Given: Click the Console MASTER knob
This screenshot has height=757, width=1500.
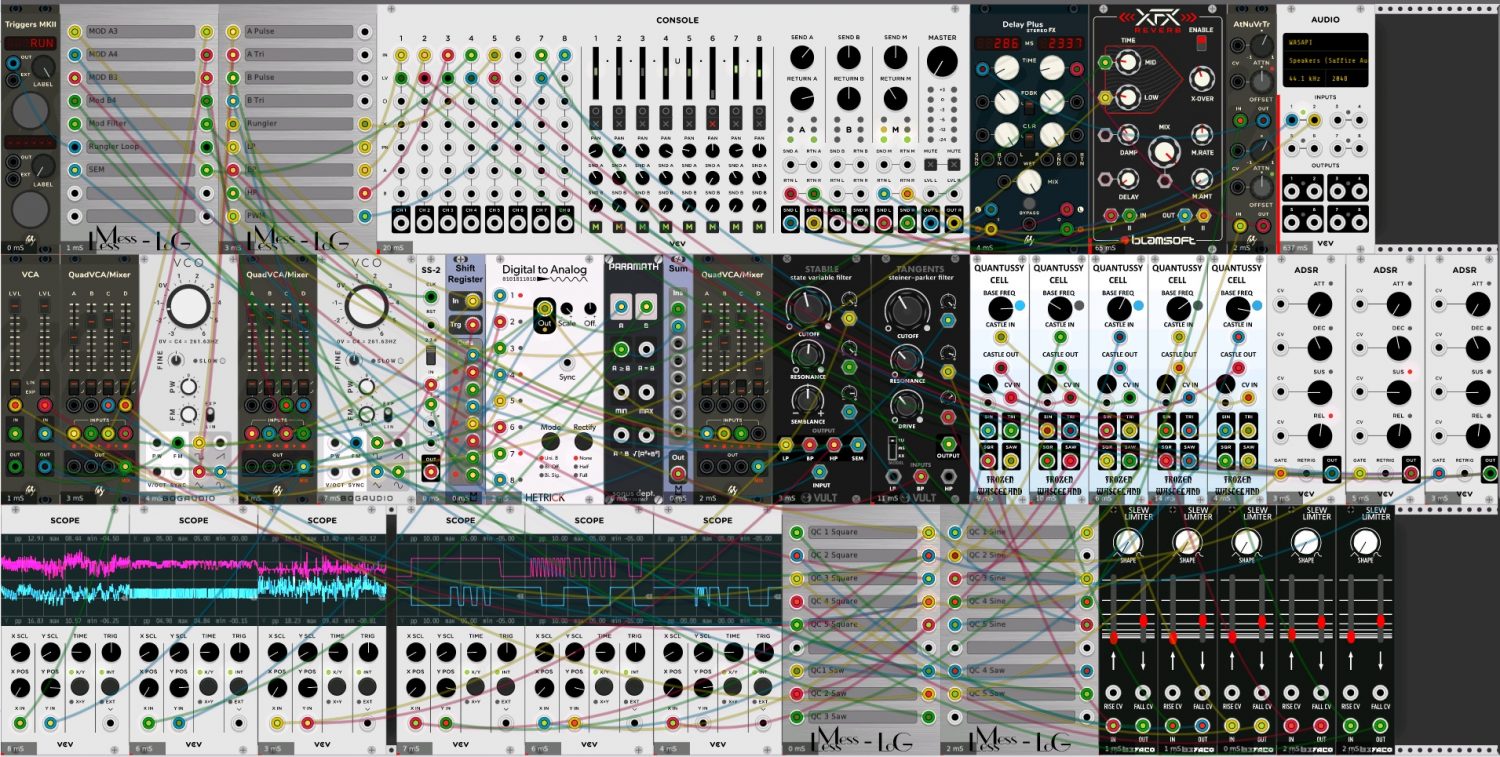Looking at the screenshot, I should (x=942, y=63).
